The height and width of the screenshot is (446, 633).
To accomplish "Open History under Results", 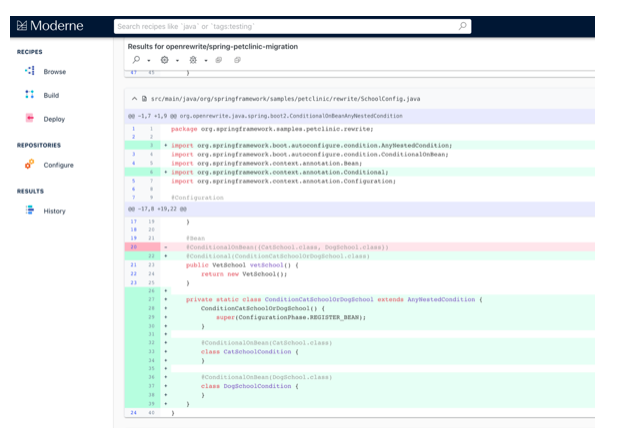I will (x=54, y=211).
